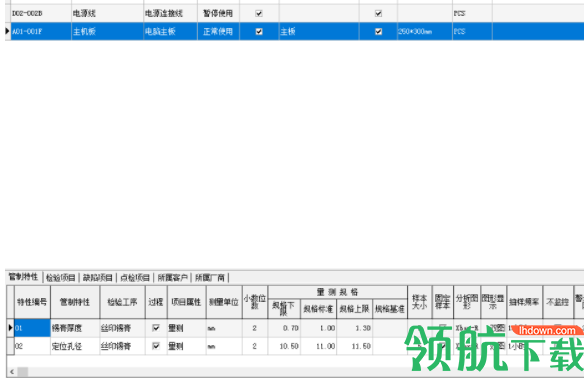Select the 1.00 standard value cell
The width and height of the screenshot is (584, 378).
coord(318,328)
